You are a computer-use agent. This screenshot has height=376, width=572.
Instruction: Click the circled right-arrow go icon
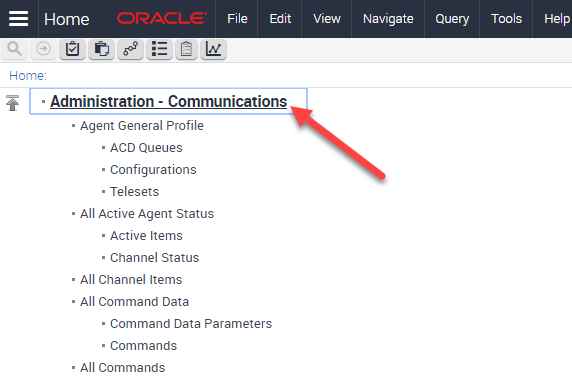point(43,49)
